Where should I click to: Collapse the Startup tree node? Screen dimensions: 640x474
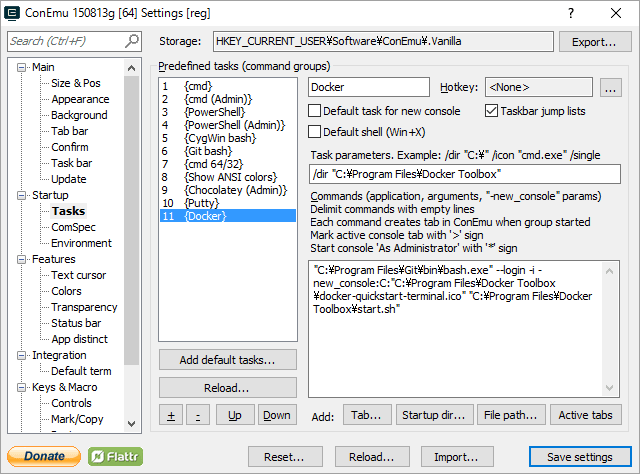point(21,195)
